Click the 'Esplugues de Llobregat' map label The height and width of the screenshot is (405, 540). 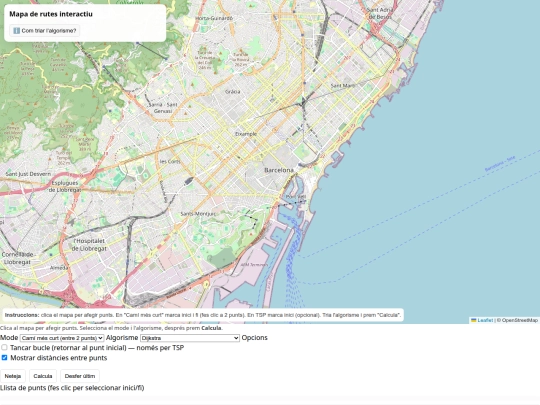pos(65,186)
